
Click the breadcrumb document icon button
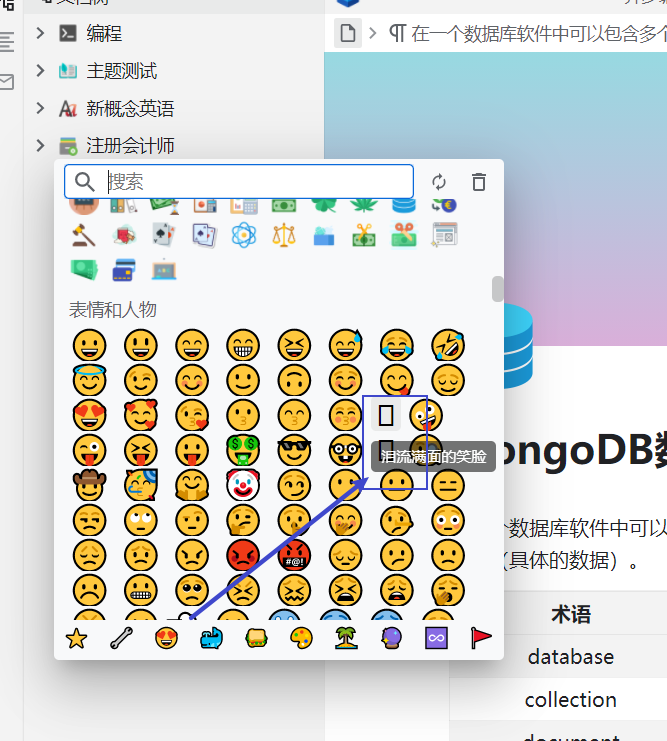[348, 33]
